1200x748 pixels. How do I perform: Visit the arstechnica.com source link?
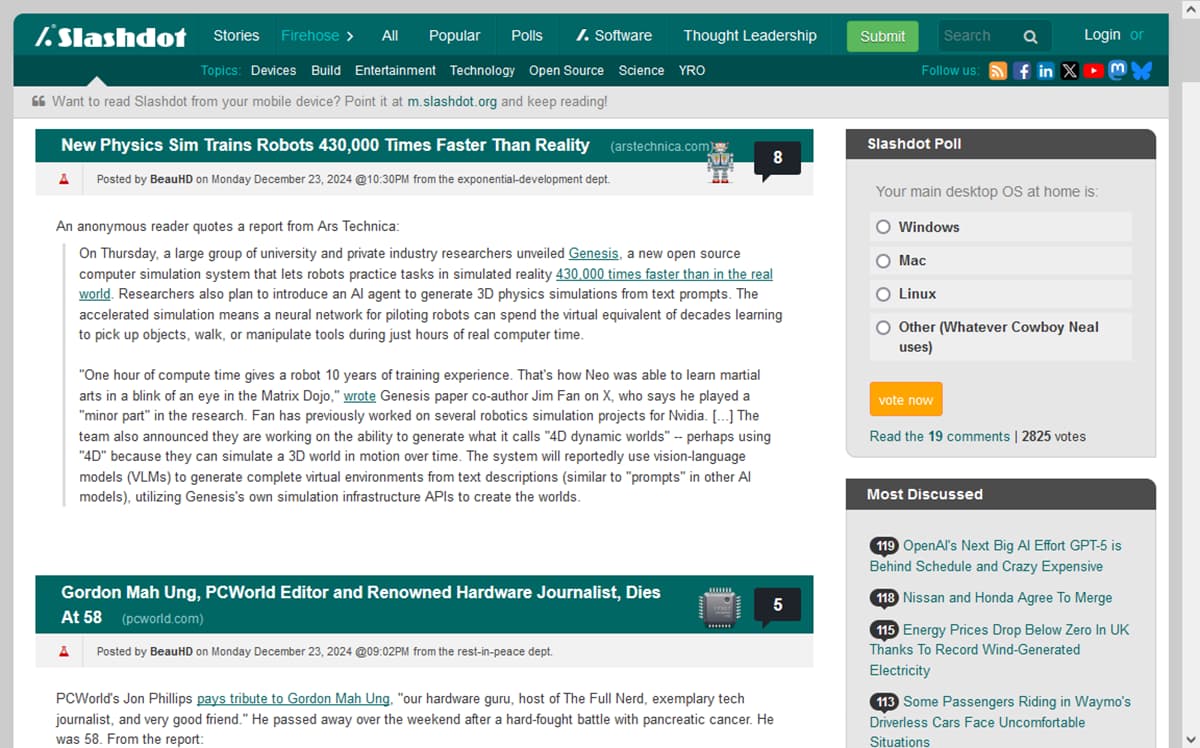point(661,146)
